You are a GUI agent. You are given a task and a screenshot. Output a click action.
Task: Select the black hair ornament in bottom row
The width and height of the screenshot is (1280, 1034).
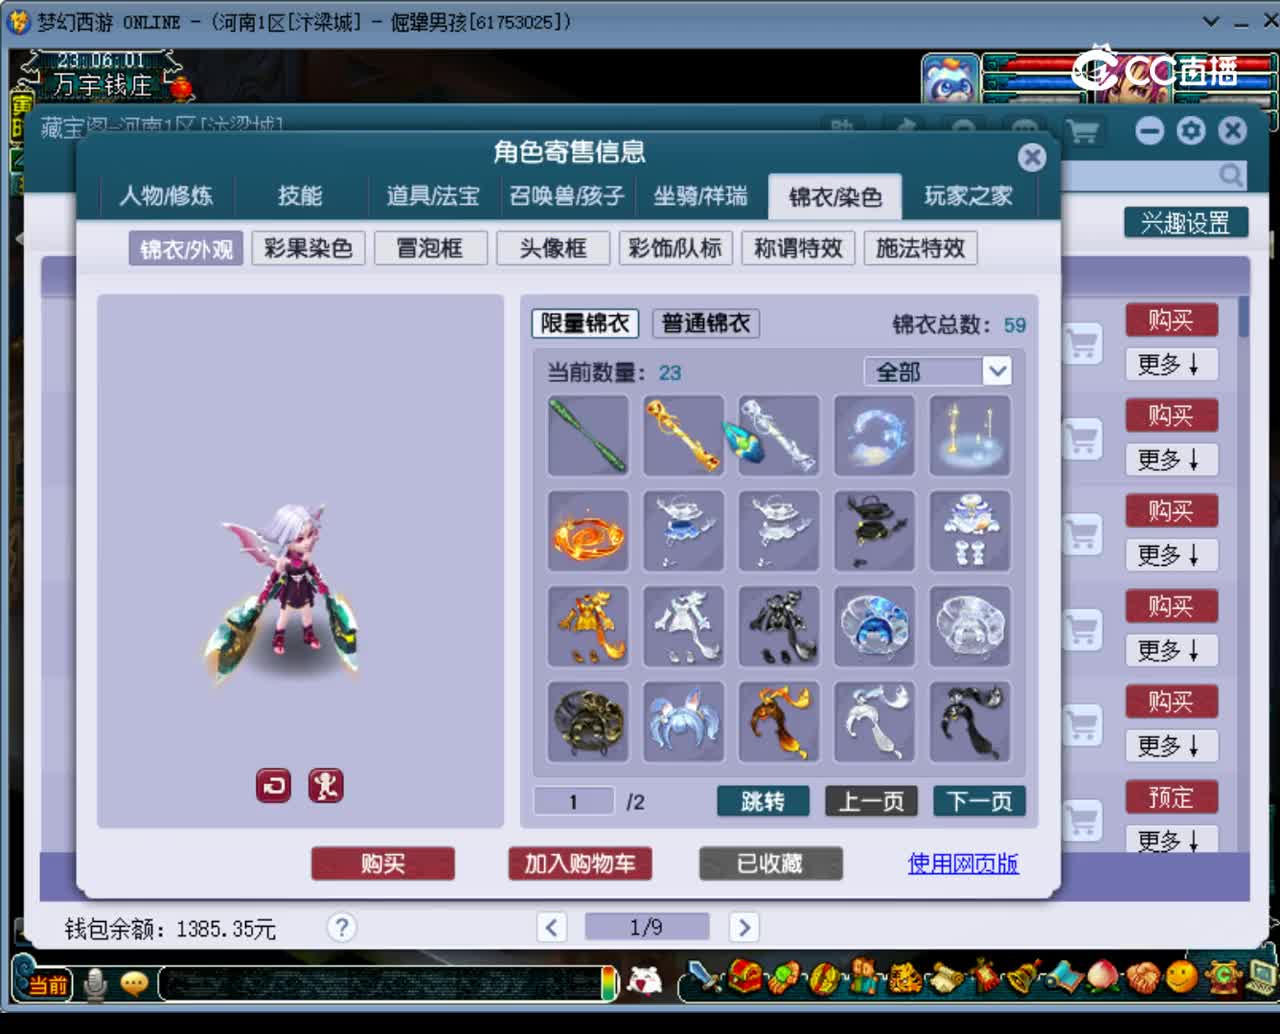[x=970, y=722]
